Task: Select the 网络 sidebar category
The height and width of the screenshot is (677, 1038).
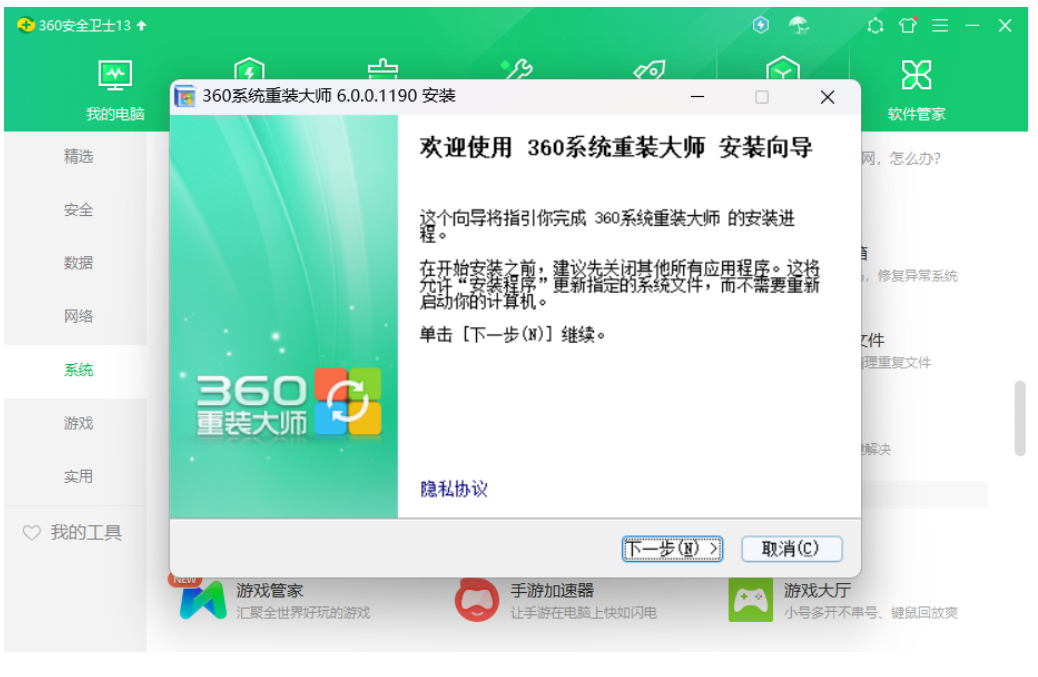Action: click(x=78, y=316)
